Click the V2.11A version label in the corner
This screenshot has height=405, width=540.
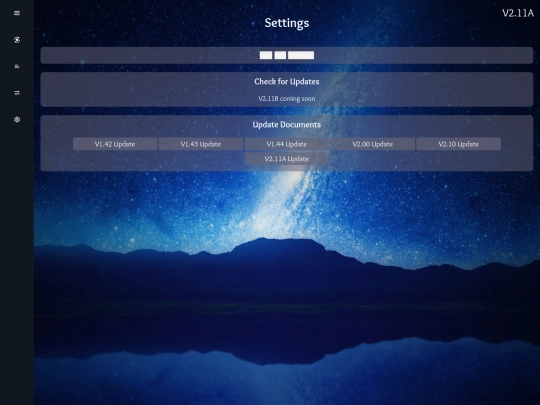(x=518, y=13)
